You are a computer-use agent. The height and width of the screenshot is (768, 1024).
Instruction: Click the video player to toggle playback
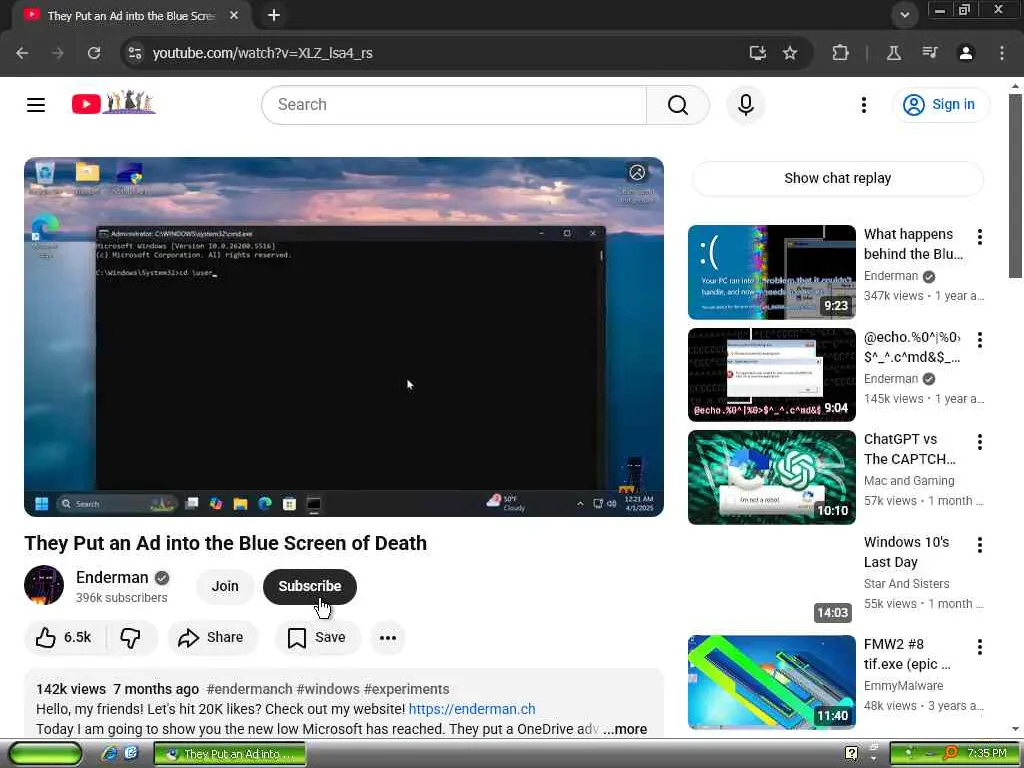344,337
